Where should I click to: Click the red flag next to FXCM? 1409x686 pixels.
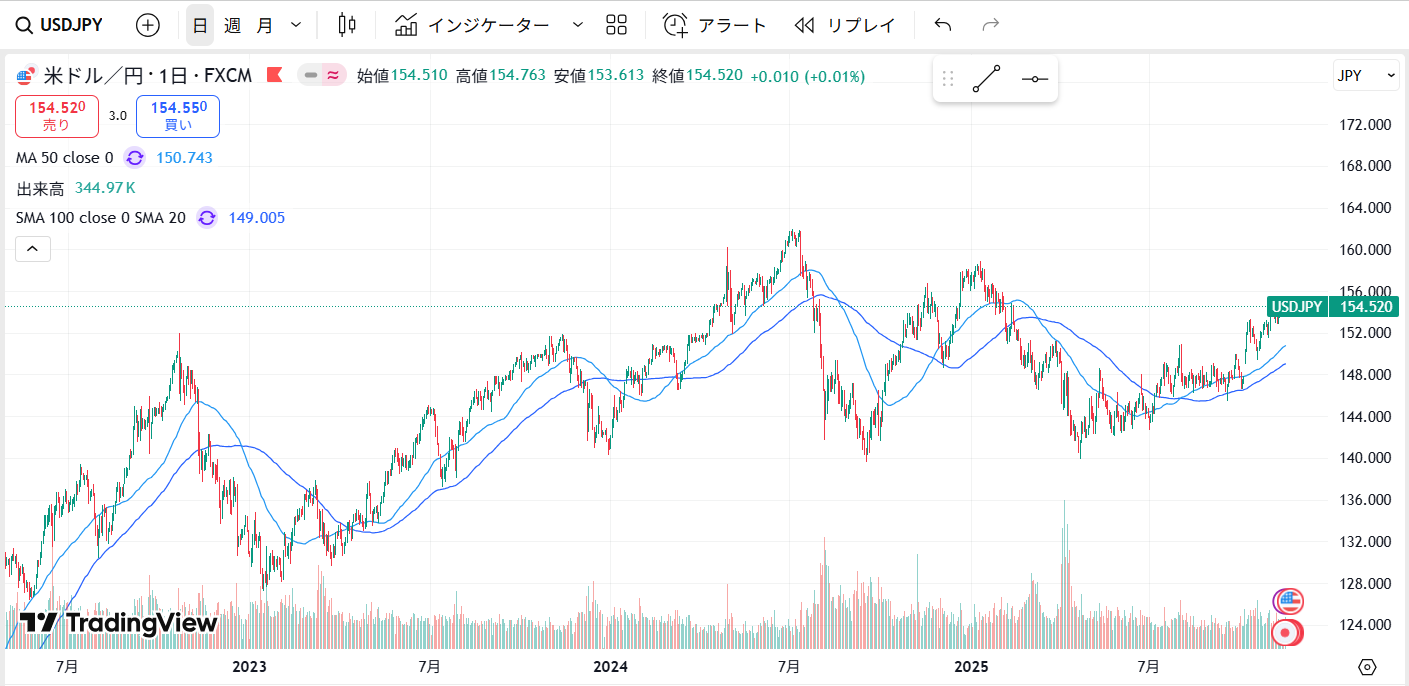pyautogui.click(x=275, y=75)
